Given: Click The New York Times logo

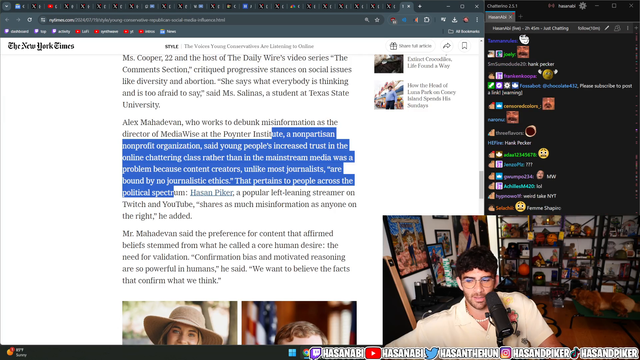Looking at the screenshot, I should 41,46.
